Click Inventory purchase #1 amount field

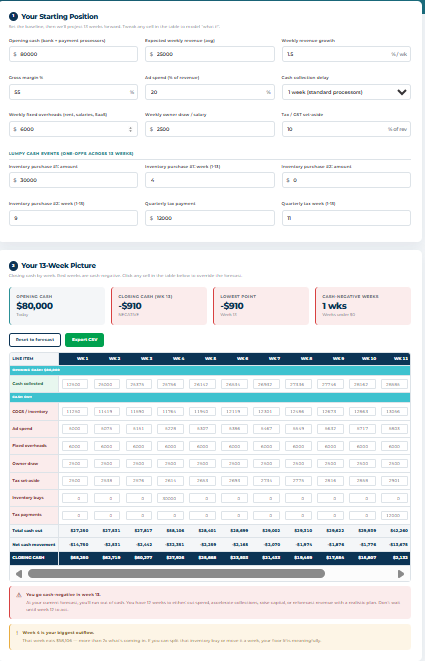tap(73, 180)
